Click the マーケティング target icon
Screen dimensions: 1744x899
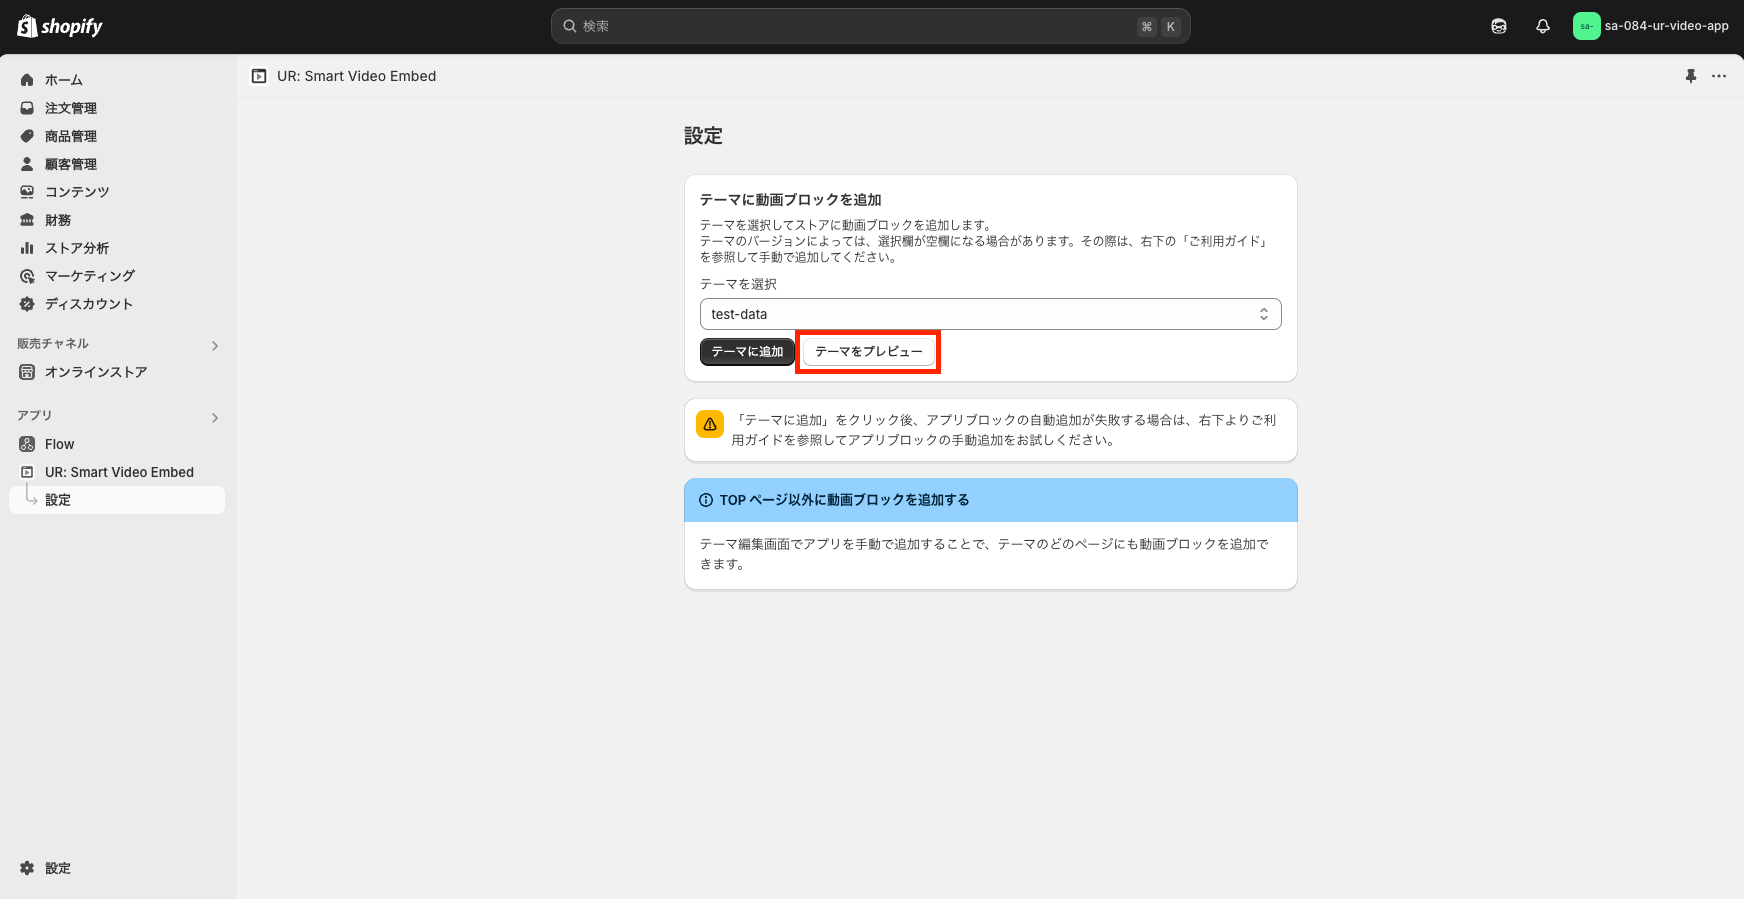[x=27, y=276]
